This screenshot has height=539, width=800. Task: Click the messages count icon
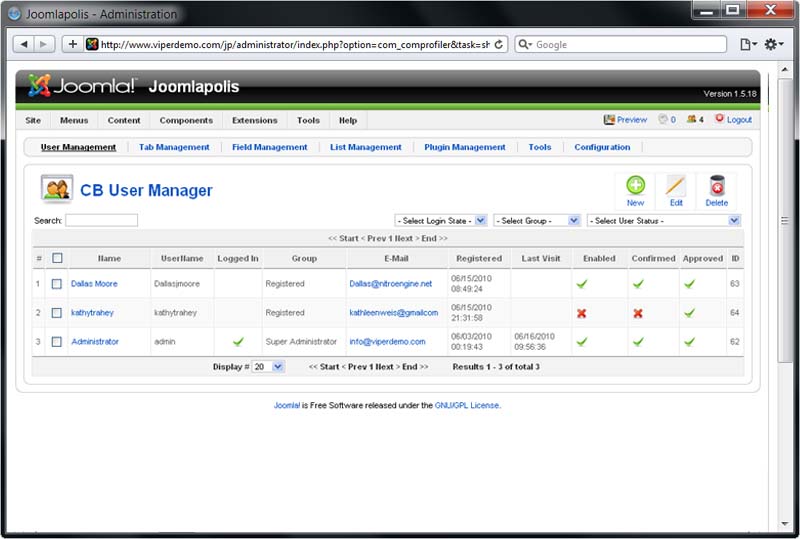tap(663, 119)
